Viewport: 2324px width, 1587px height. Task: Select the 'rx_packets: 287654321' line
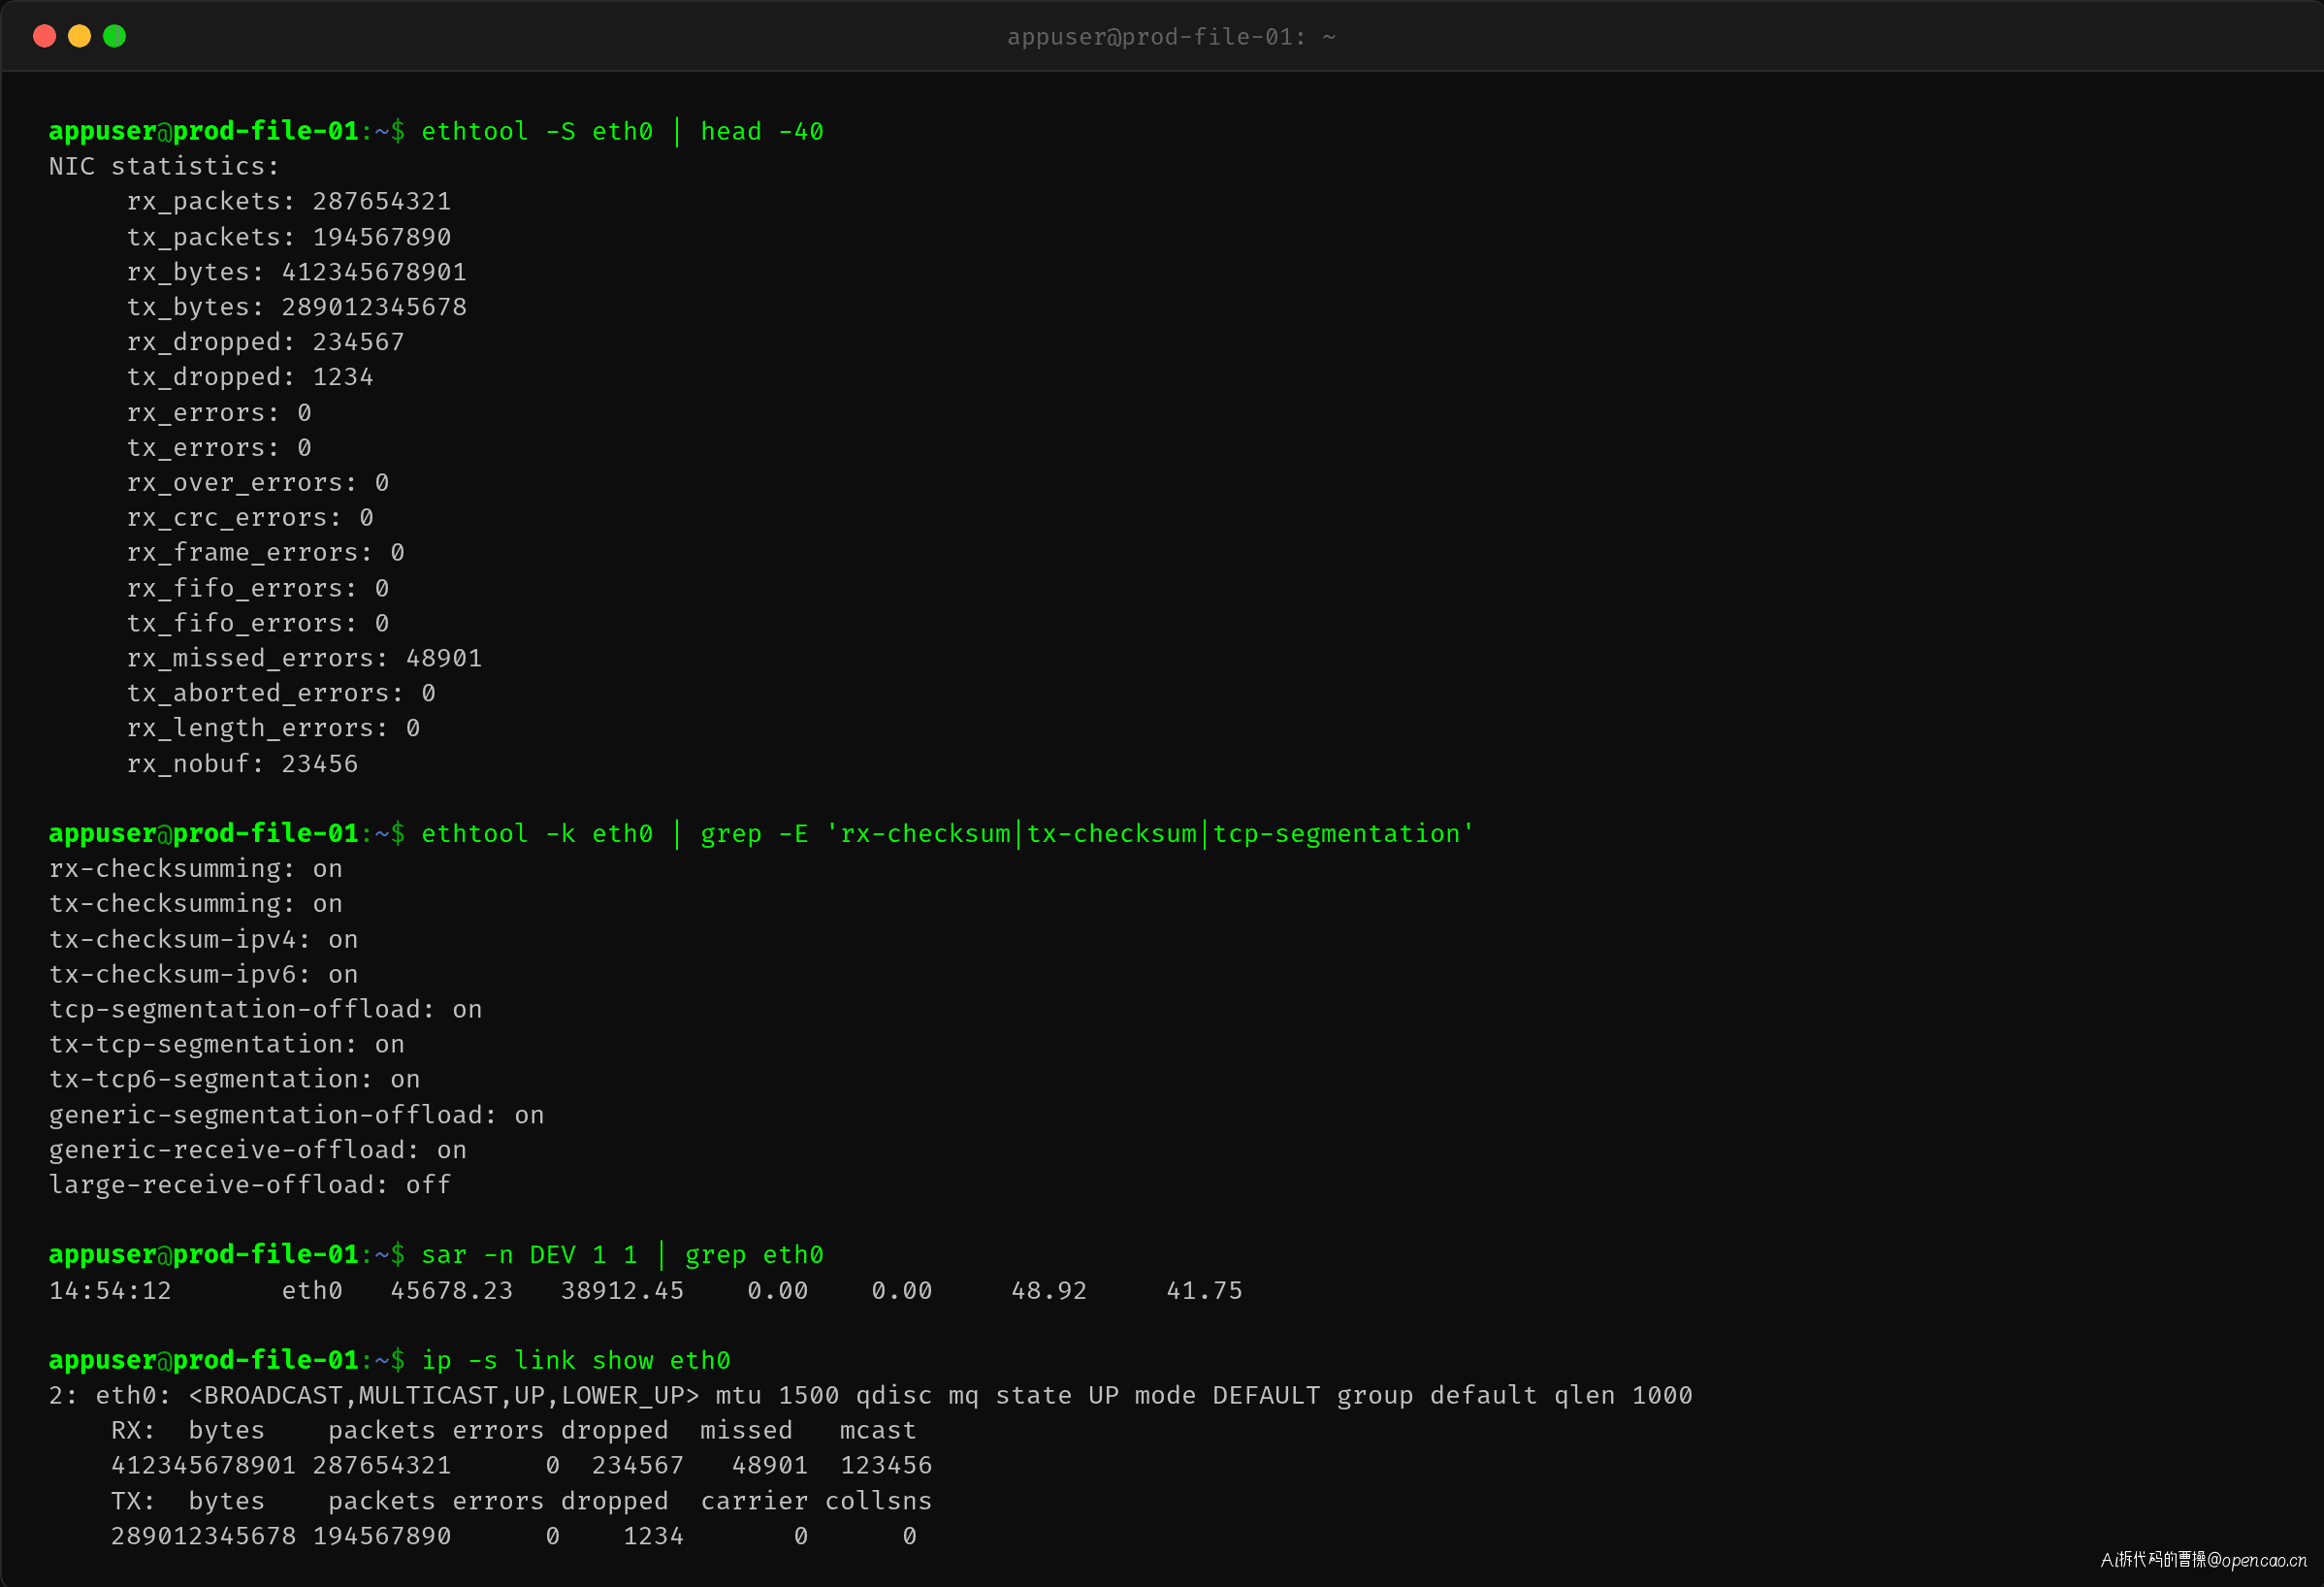pos(289,201)
